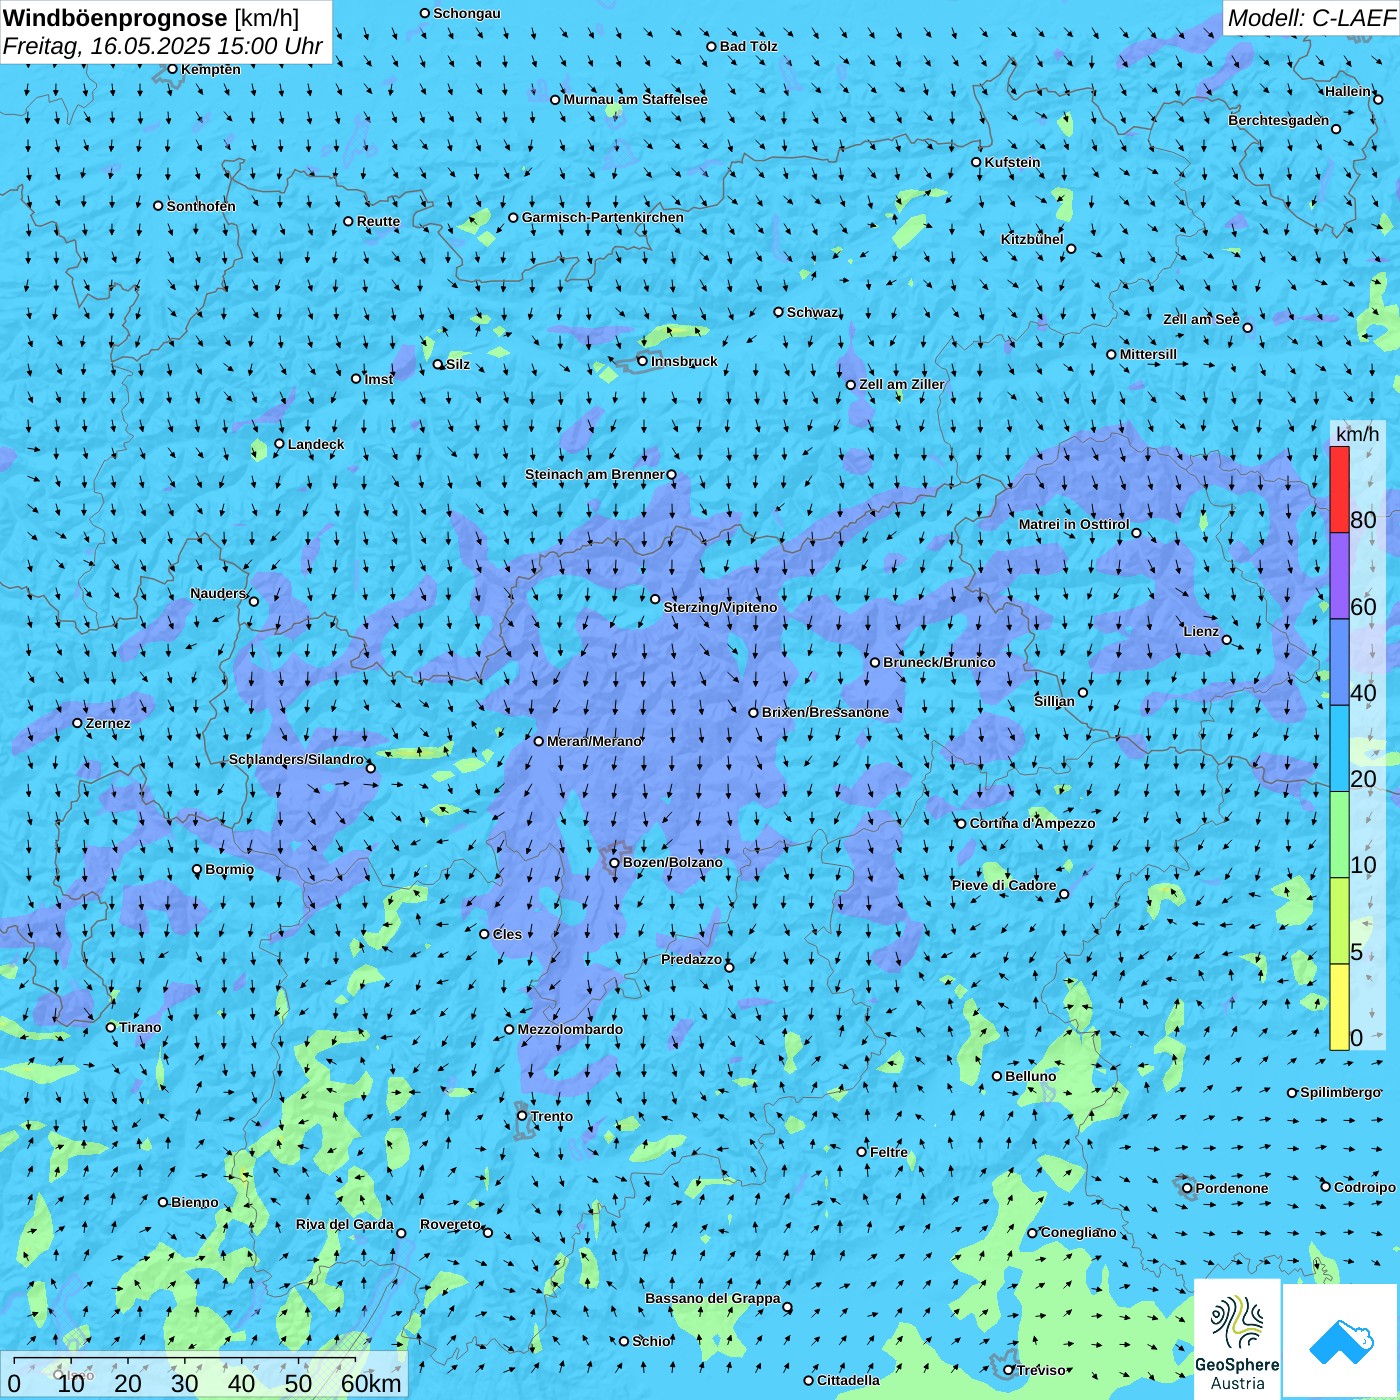Click the Brixen/Bressanone city marker
Image resolution: width=1400 pixels, height=1400 pixels.
click(754, 713)
